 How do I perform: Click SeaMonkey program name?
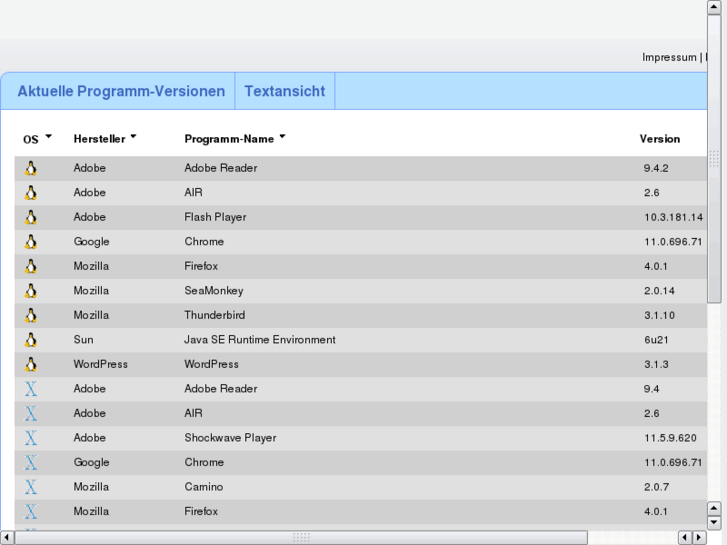tap(214, 291)
